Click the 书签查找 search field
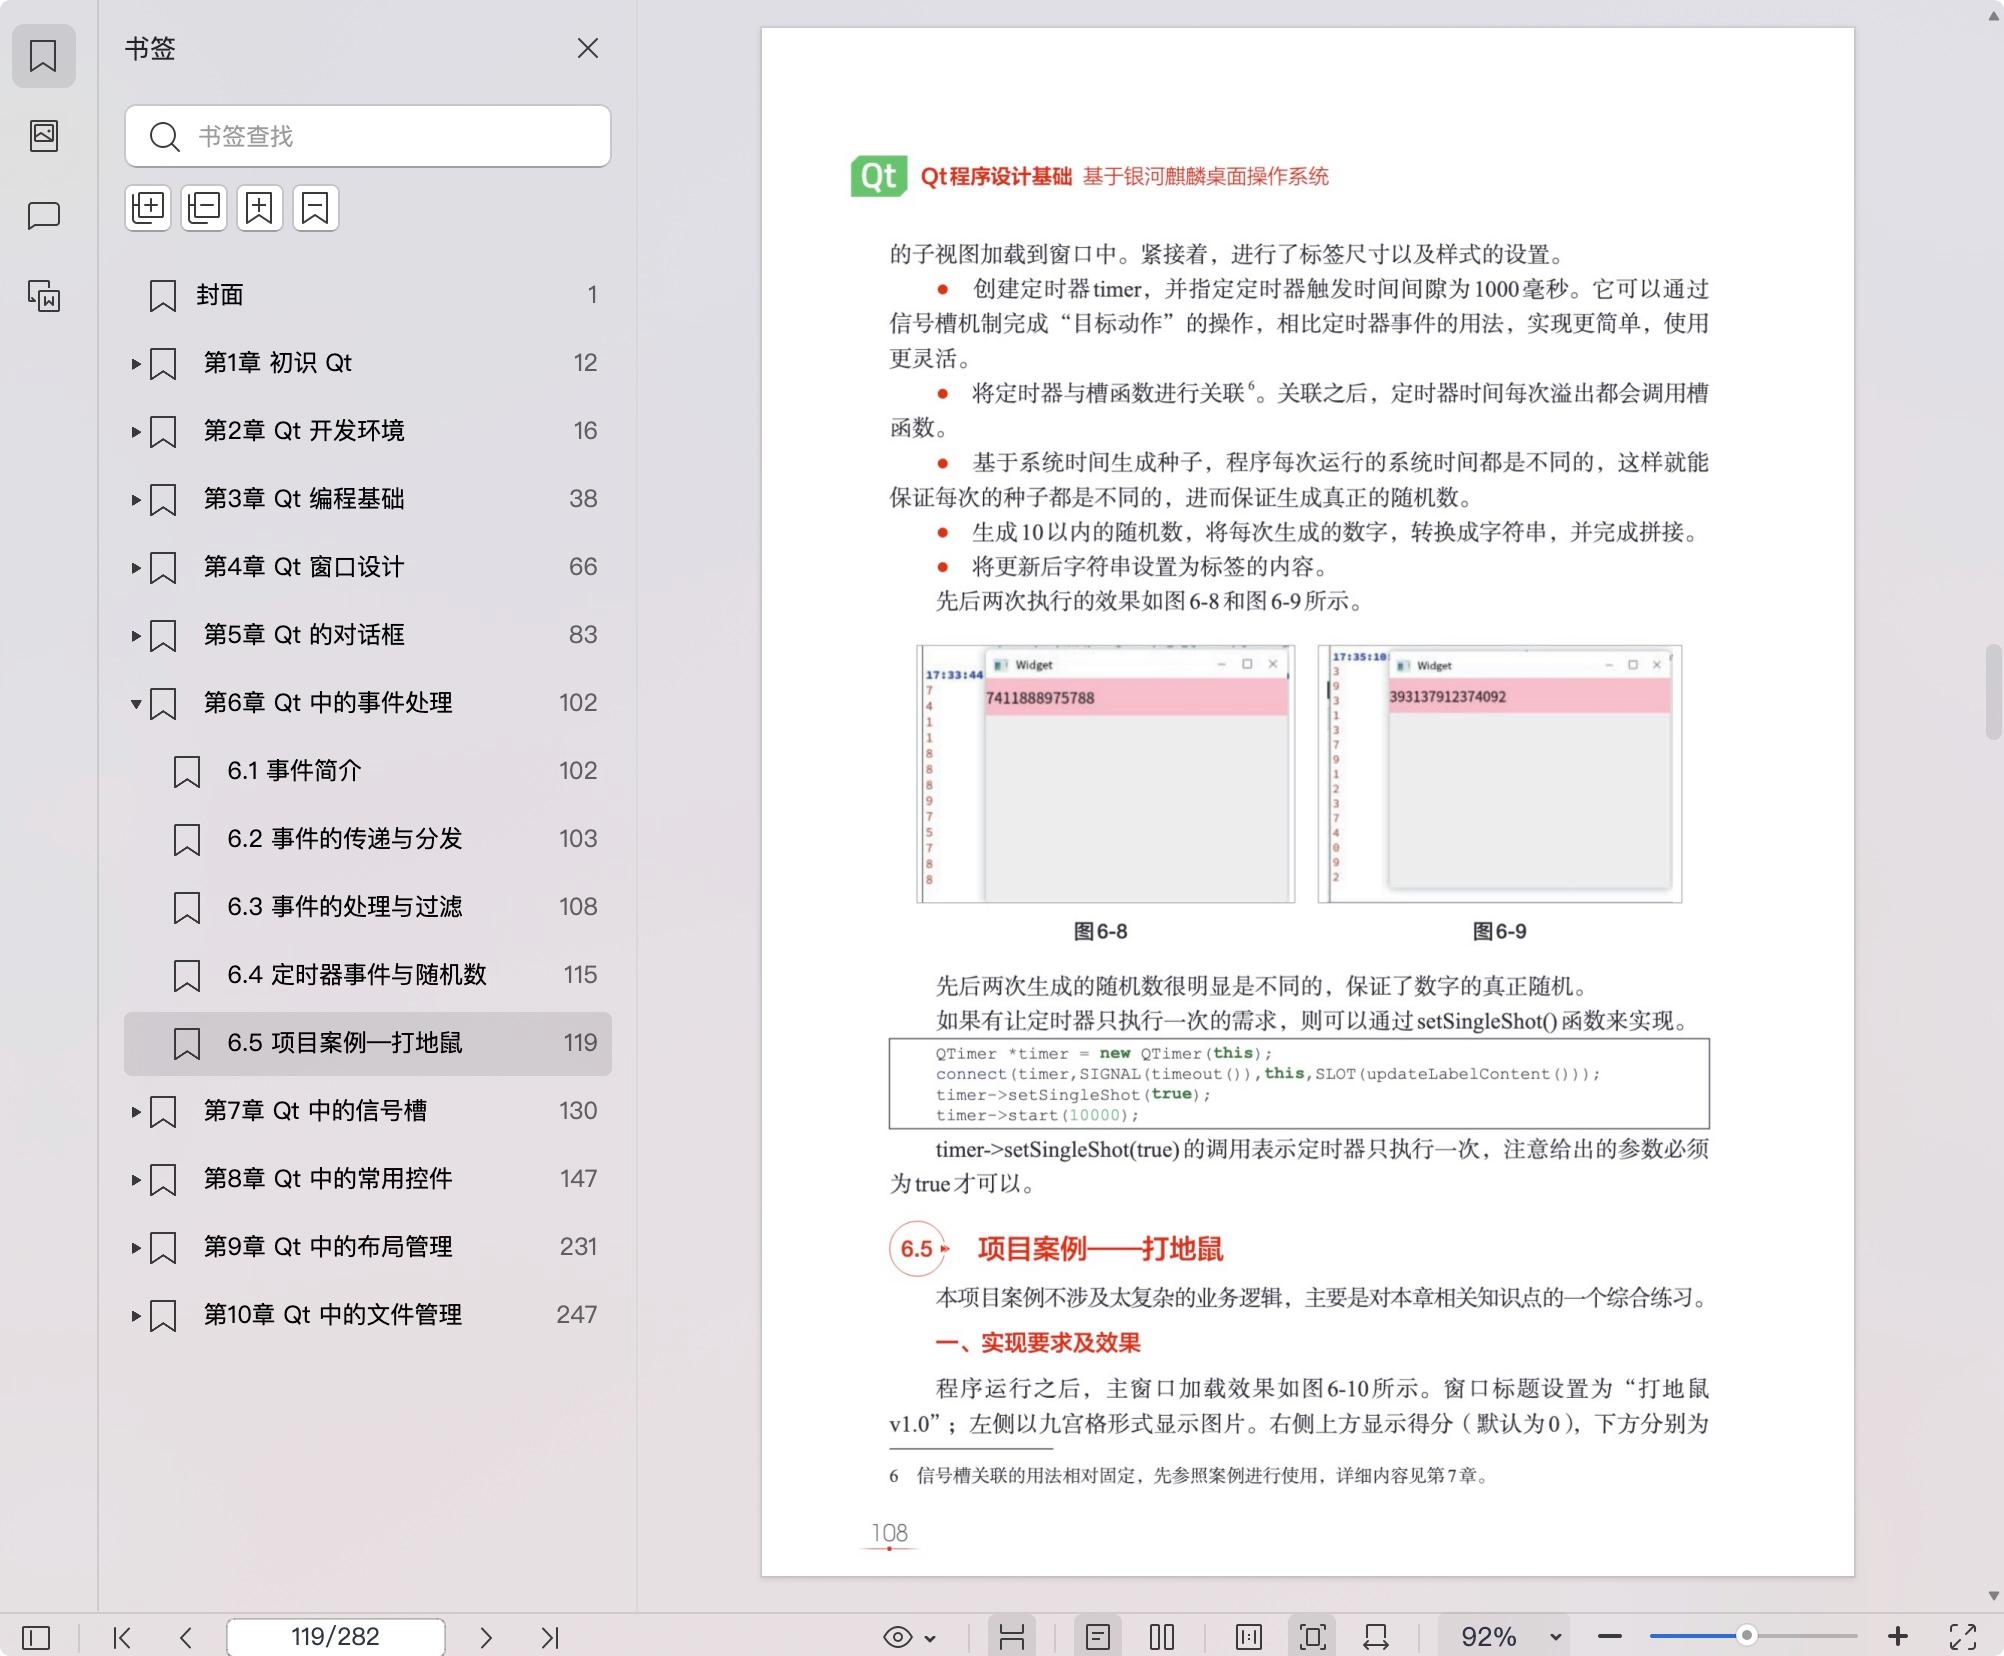This screenshot has height=1656, width=2004. 368,136
